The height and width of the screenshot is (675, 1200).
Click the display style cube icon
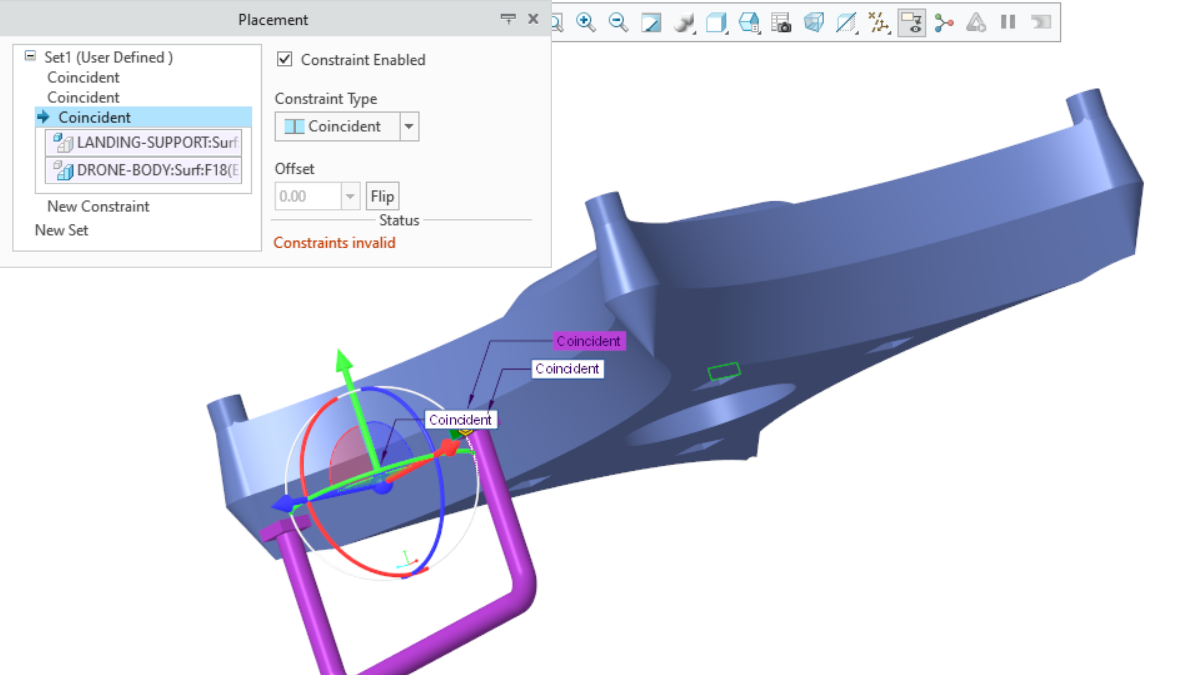click(715, 22)
